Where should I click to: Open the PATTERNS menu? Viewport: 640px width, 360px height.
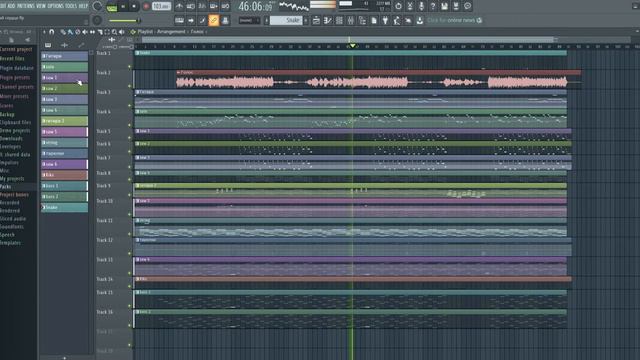[x=26, y=6]
